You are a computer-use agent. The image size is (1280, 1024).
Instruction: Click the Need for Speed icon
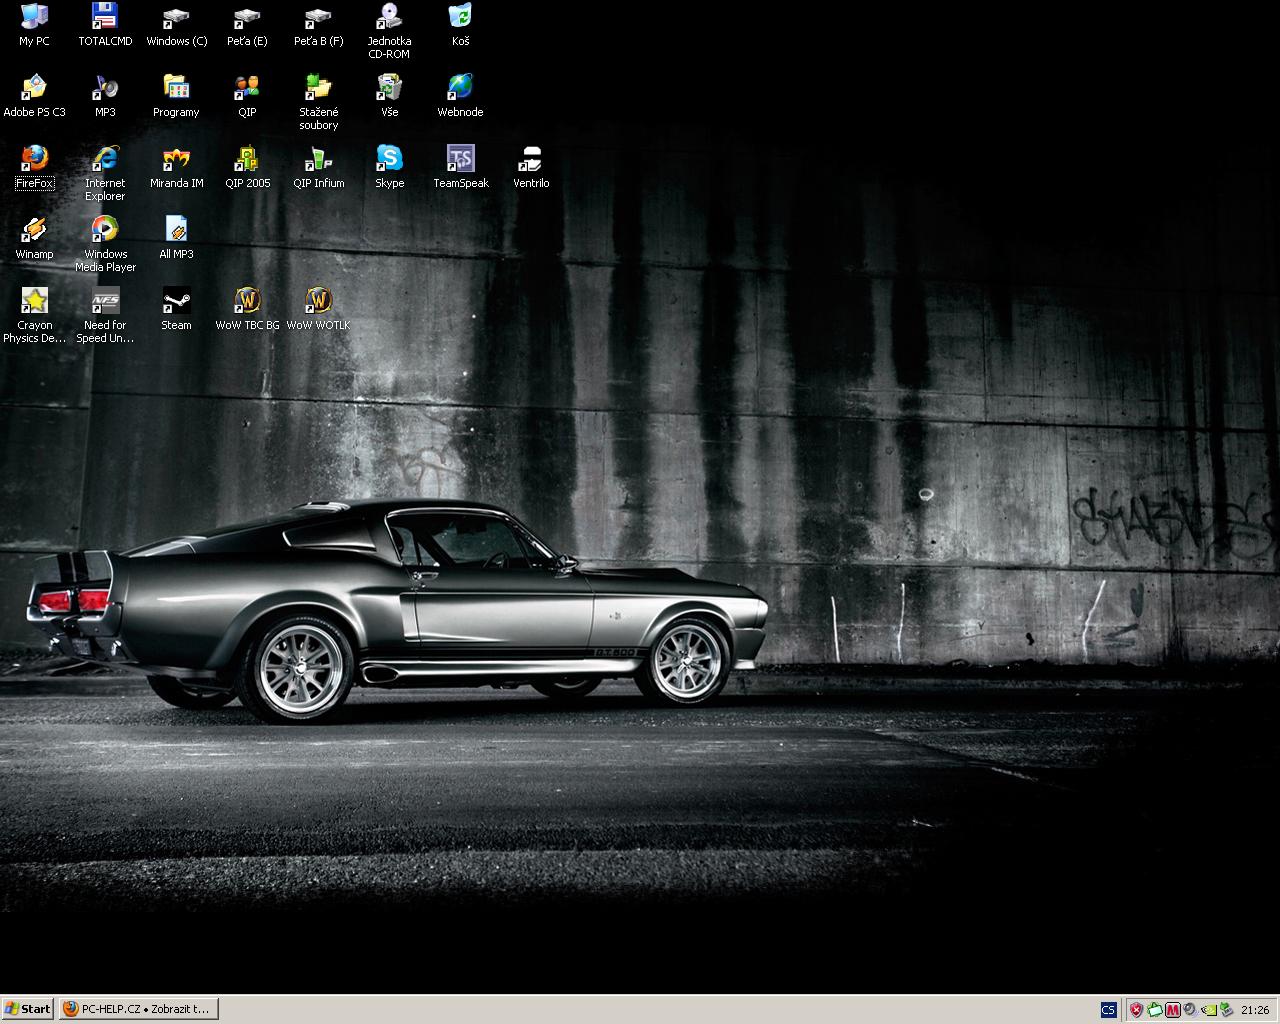click(105, 302)
